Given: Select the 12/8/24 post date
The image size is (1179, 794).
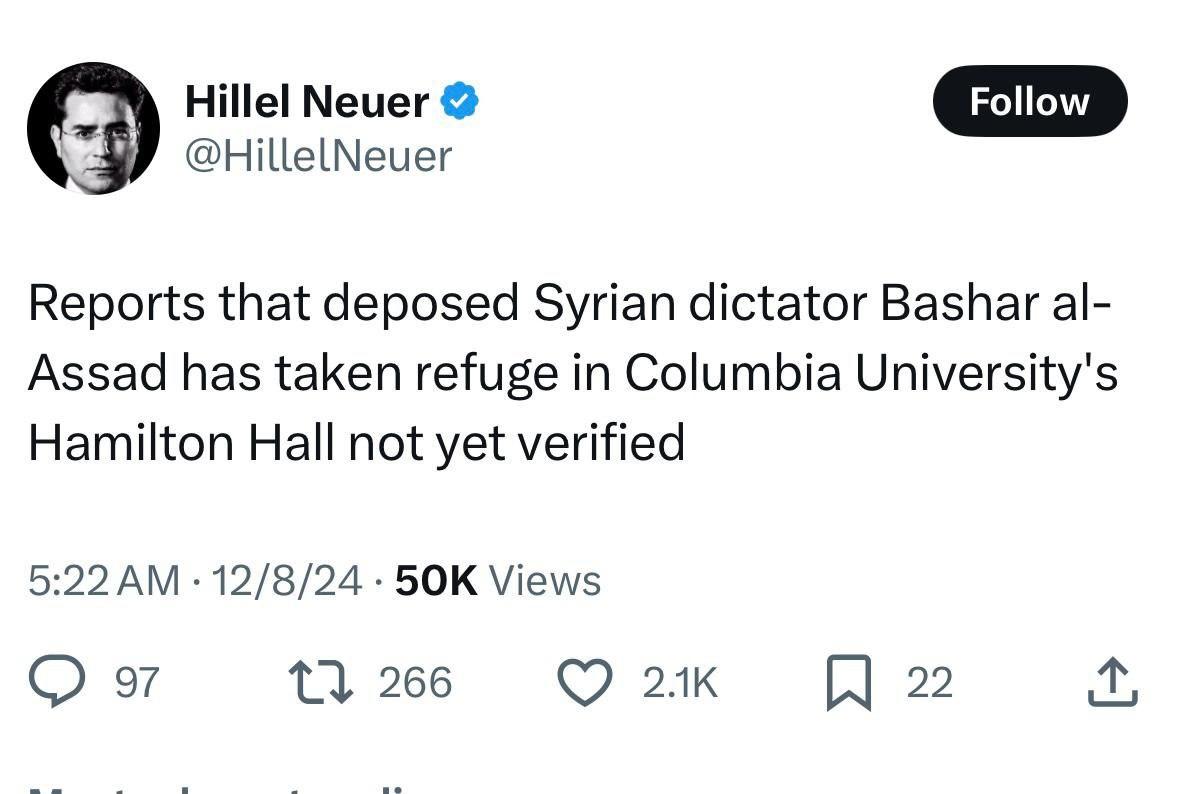Looking at the screenshot, I should tap(287, 580).
